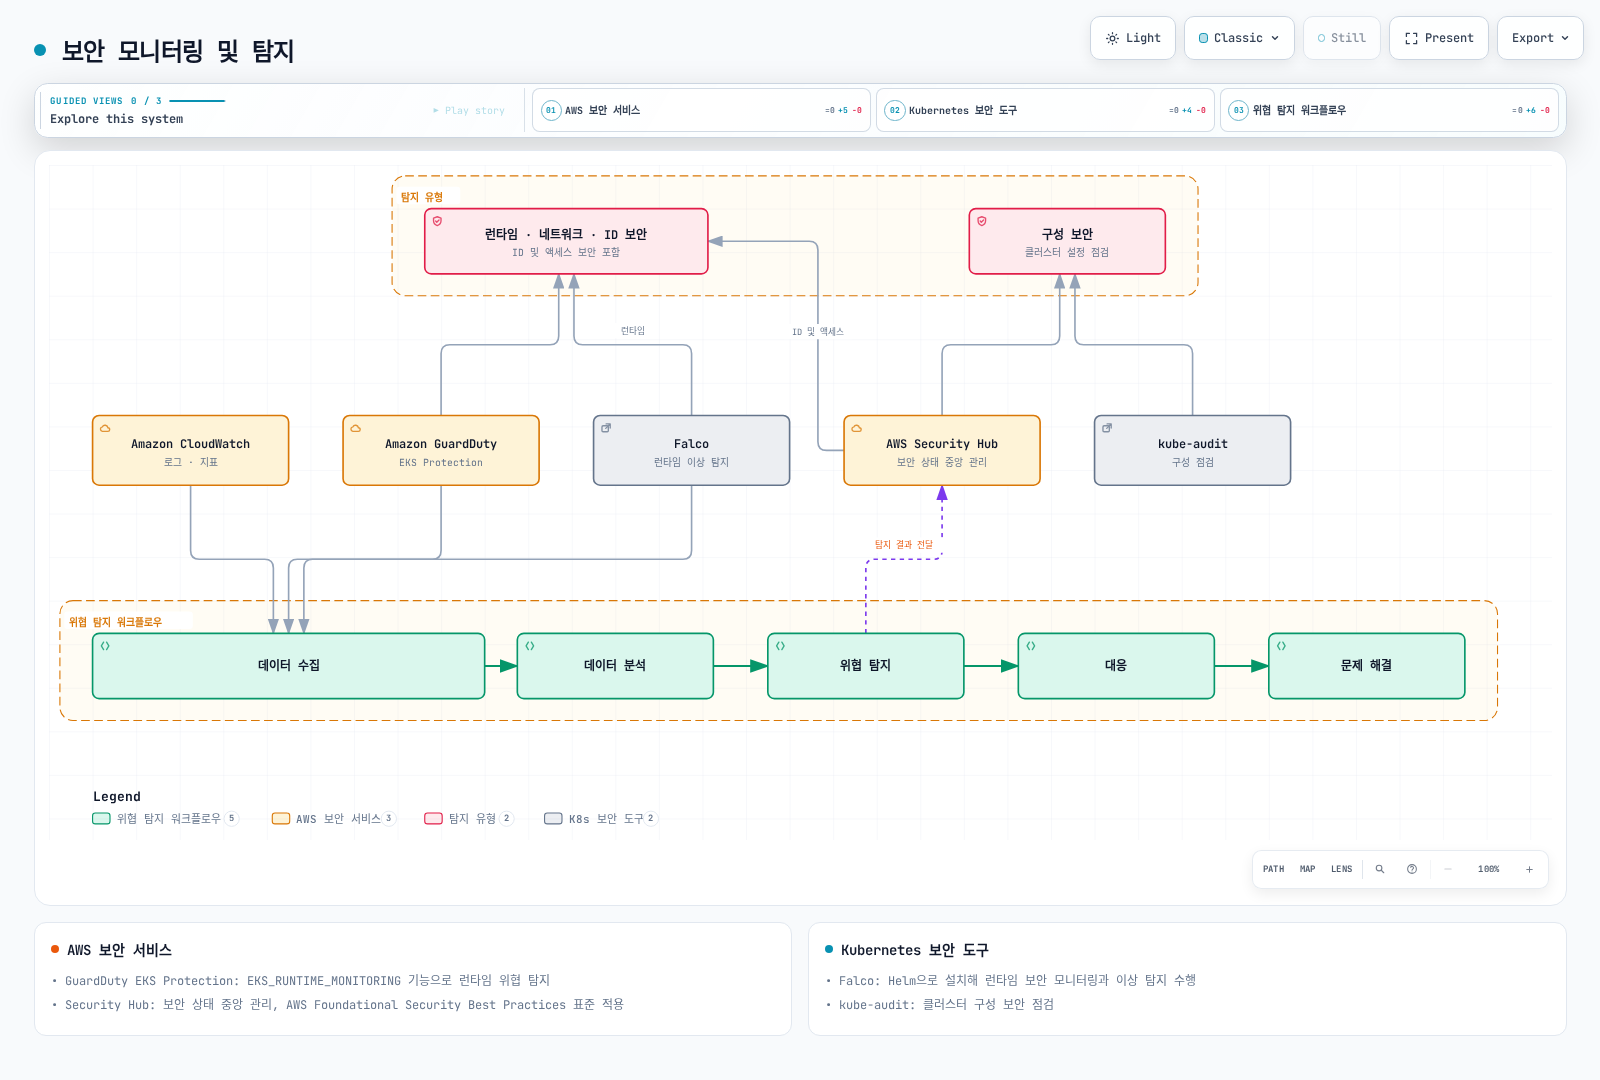
Task: Open the search magnifier icon
Action: point(1380,869)
